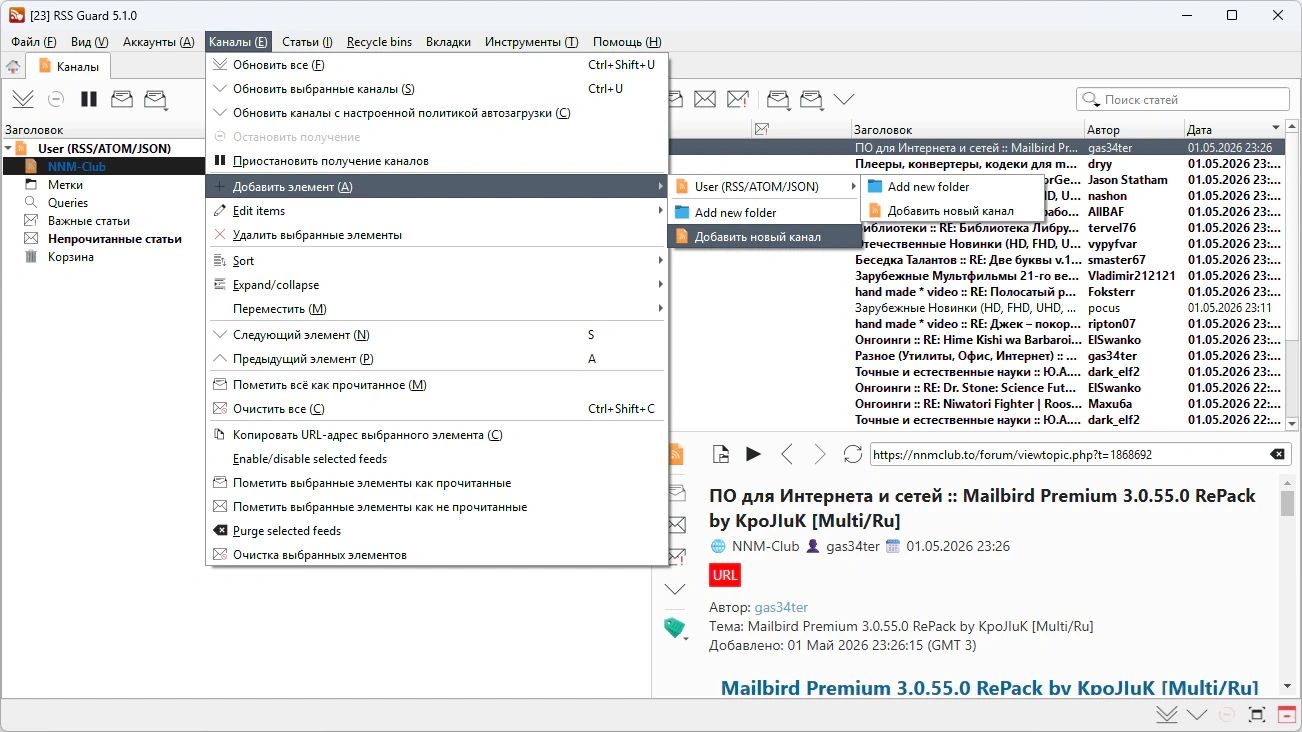Click the back arrow in article viewer
This screenshot has height=732, width=1302.
pos(787,454)
